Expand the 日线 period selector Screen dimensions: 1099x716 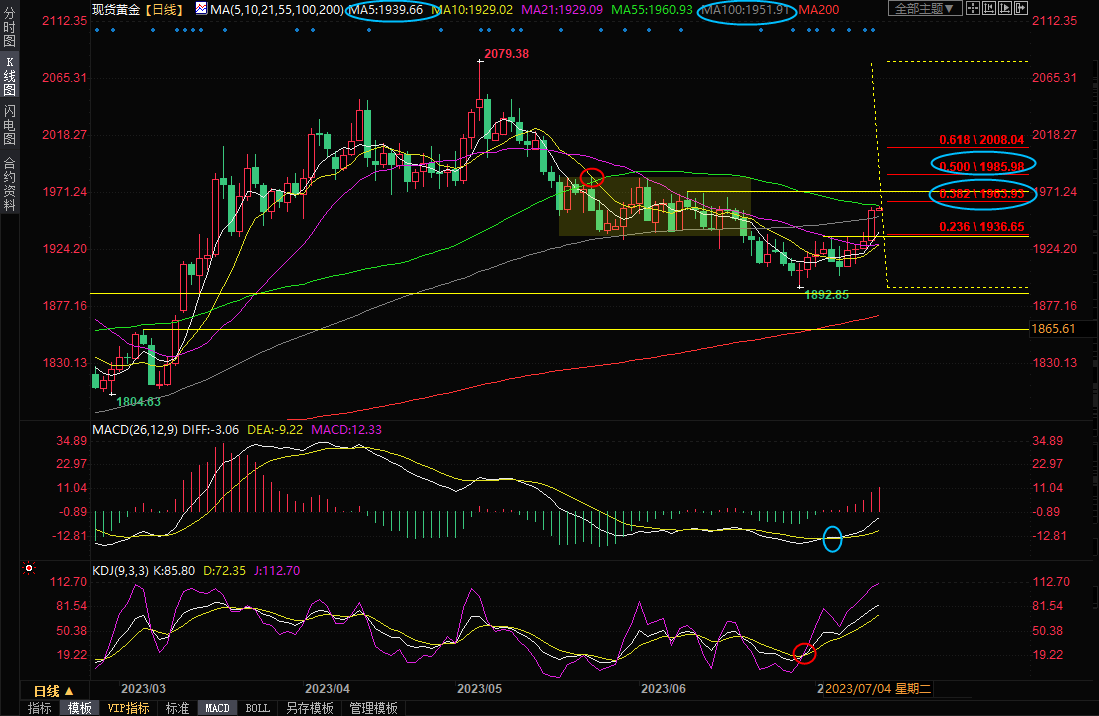(54, 691)
